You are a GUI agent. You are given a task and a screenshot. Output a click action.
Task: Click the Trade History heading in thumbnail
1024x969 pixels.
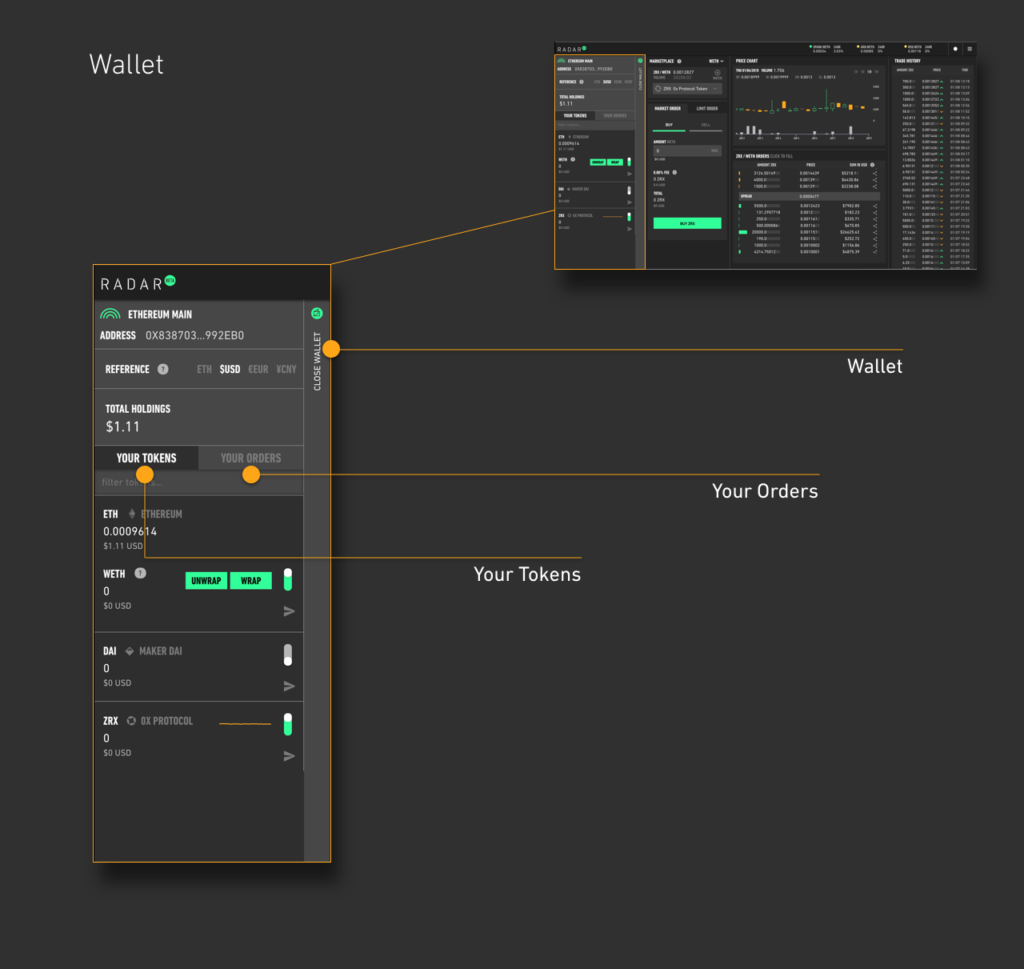tap(908, 61)
